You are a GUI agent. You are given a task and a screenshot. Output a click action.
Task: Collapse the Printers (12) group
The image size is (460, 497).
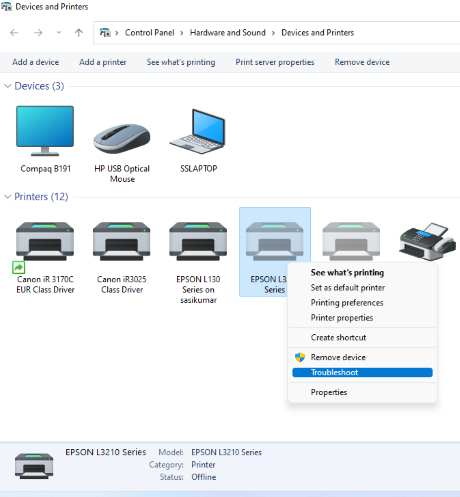(7, 197)
